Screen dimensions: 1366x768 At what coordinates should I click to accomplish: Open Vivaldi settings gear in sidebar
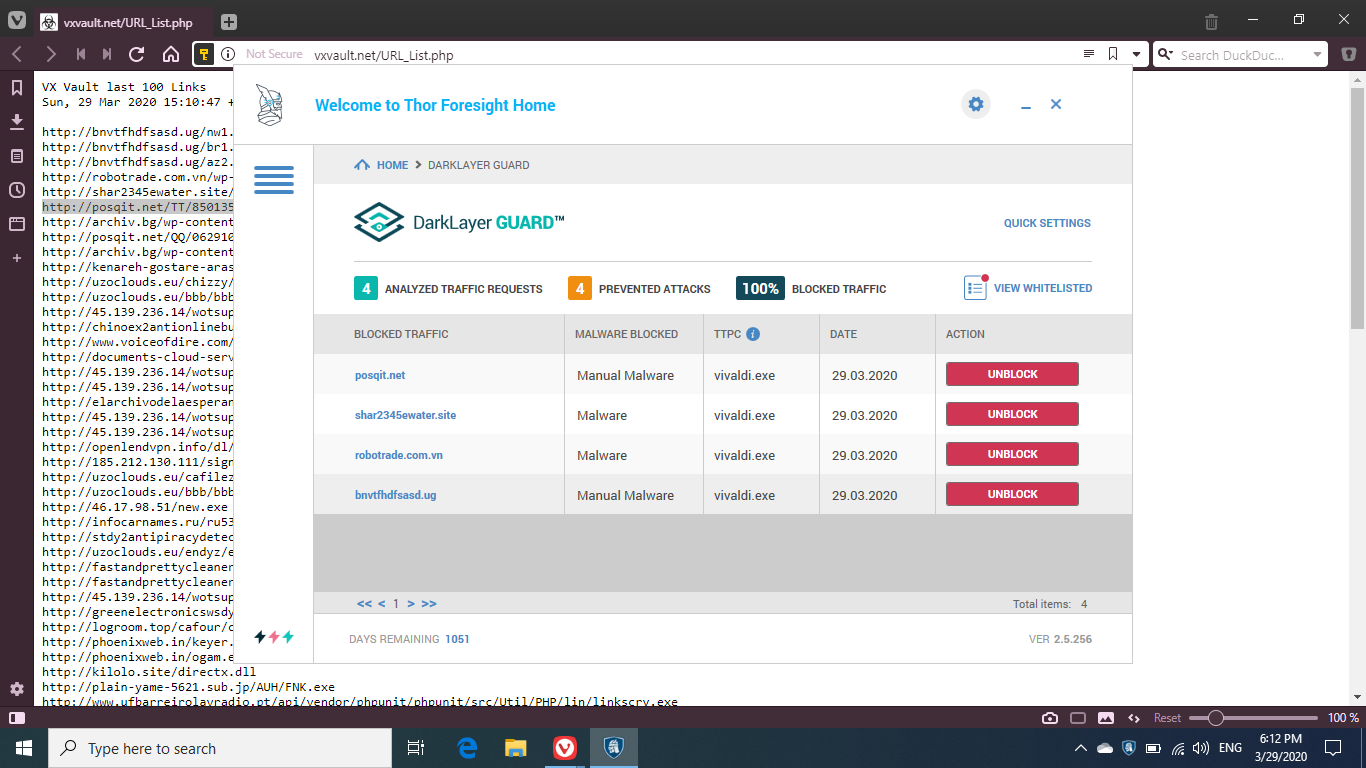tap(17, 689)
